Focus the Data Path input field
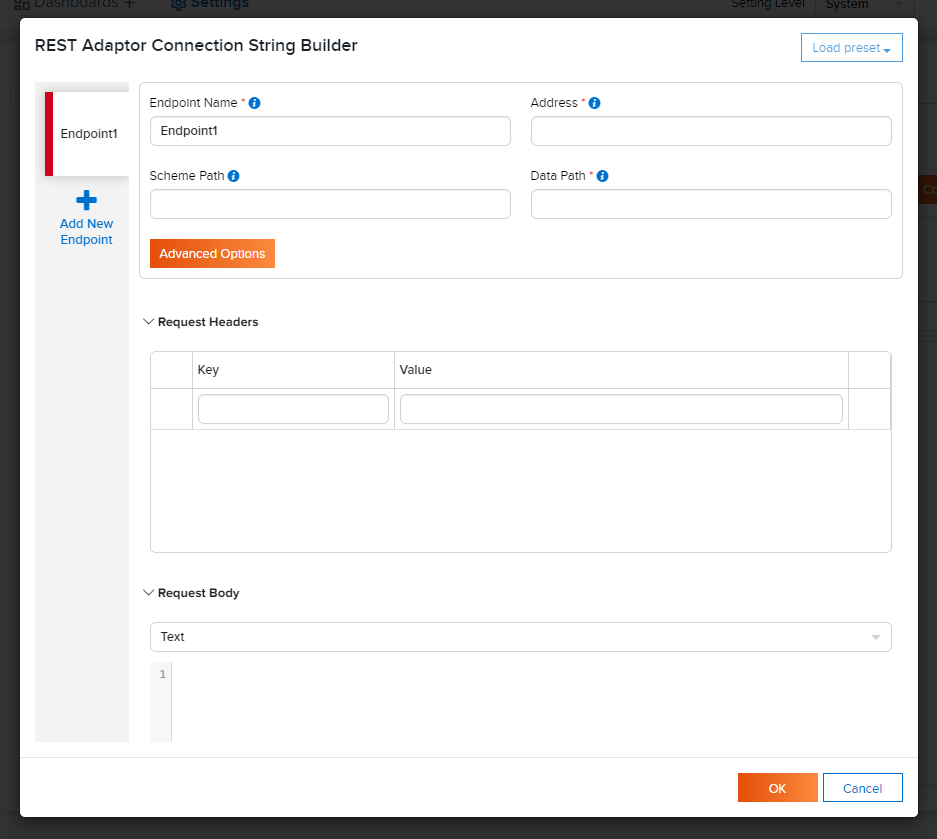 [x=711, y=204]
